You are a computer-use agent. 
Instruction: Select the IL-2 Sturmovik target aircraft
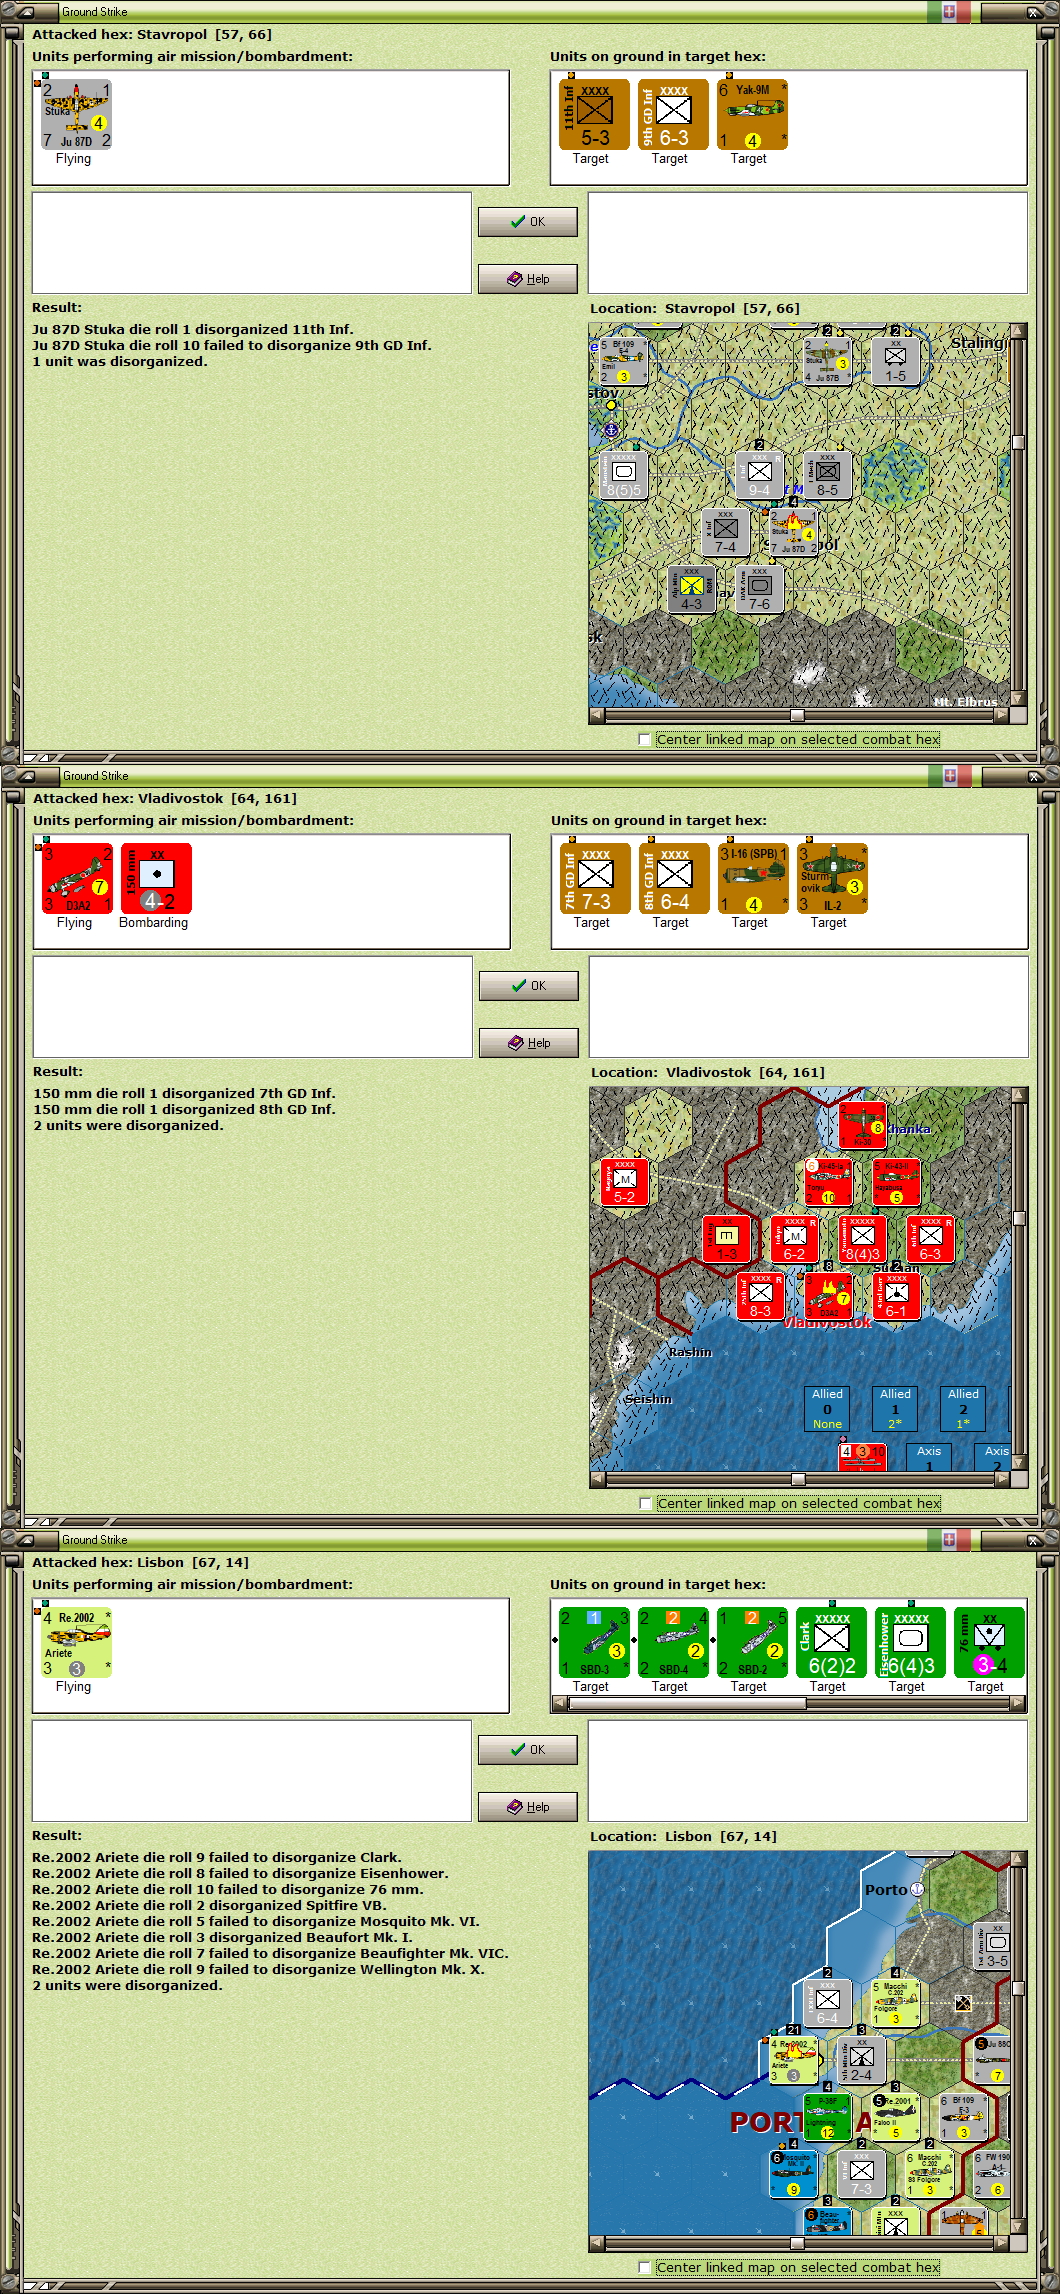click(x=832, y=879)
